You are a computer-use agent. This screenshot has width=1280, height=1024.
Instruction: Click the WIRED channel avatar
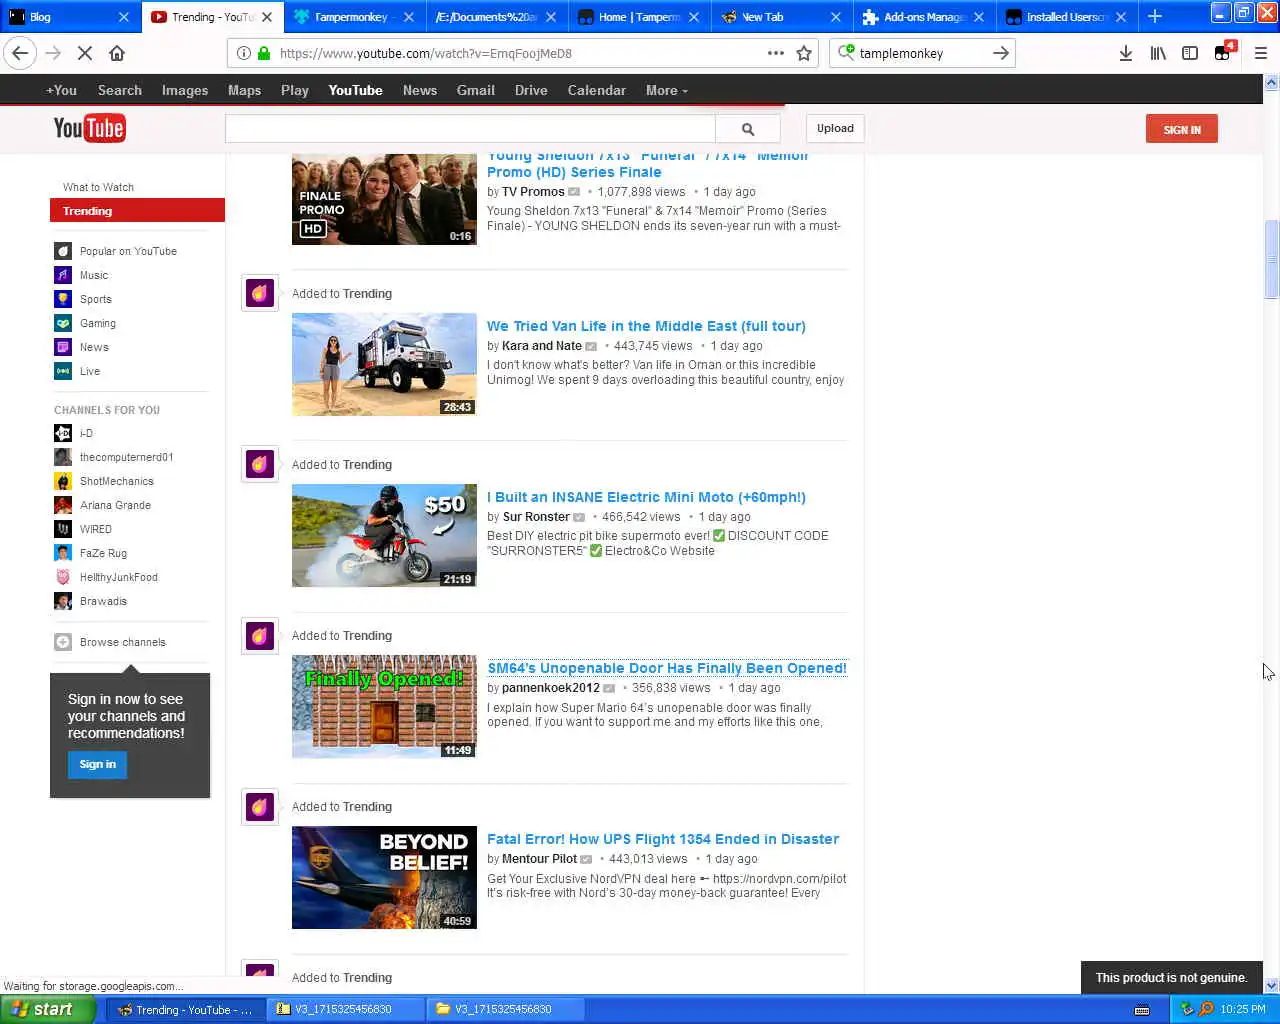[x=63, y=529]
